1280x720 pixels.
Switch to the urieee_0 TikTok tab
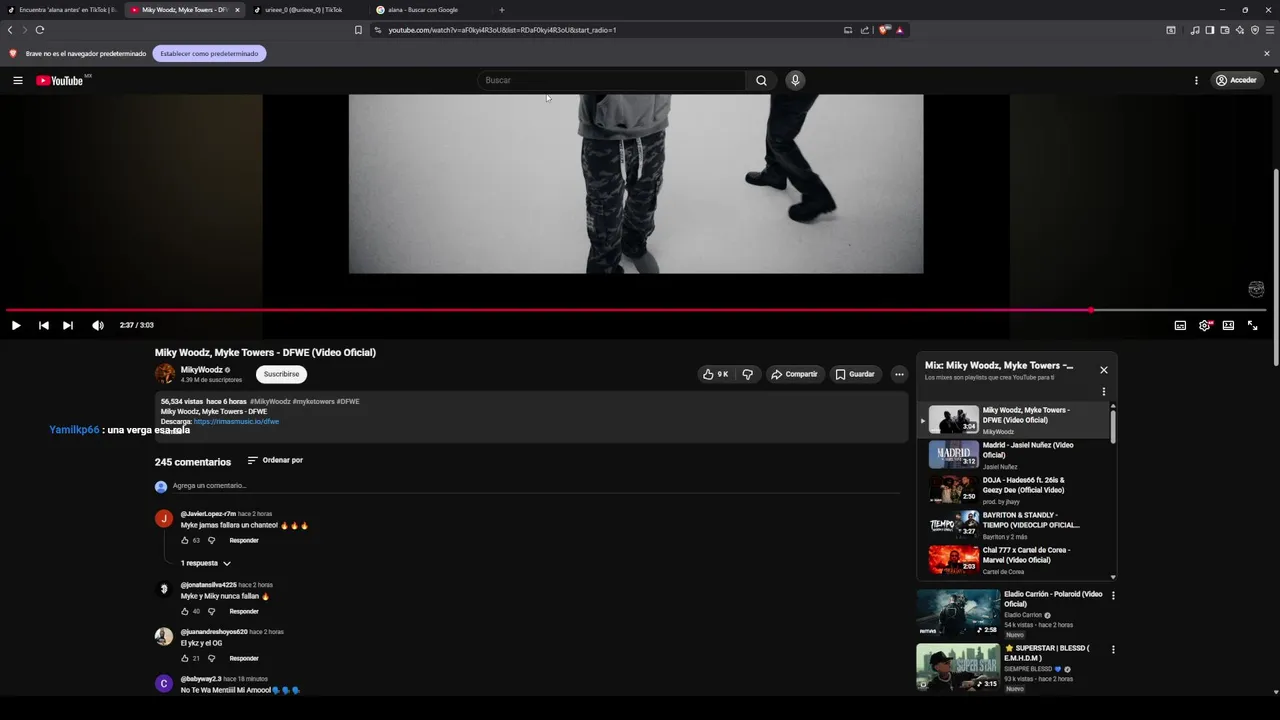306,10
